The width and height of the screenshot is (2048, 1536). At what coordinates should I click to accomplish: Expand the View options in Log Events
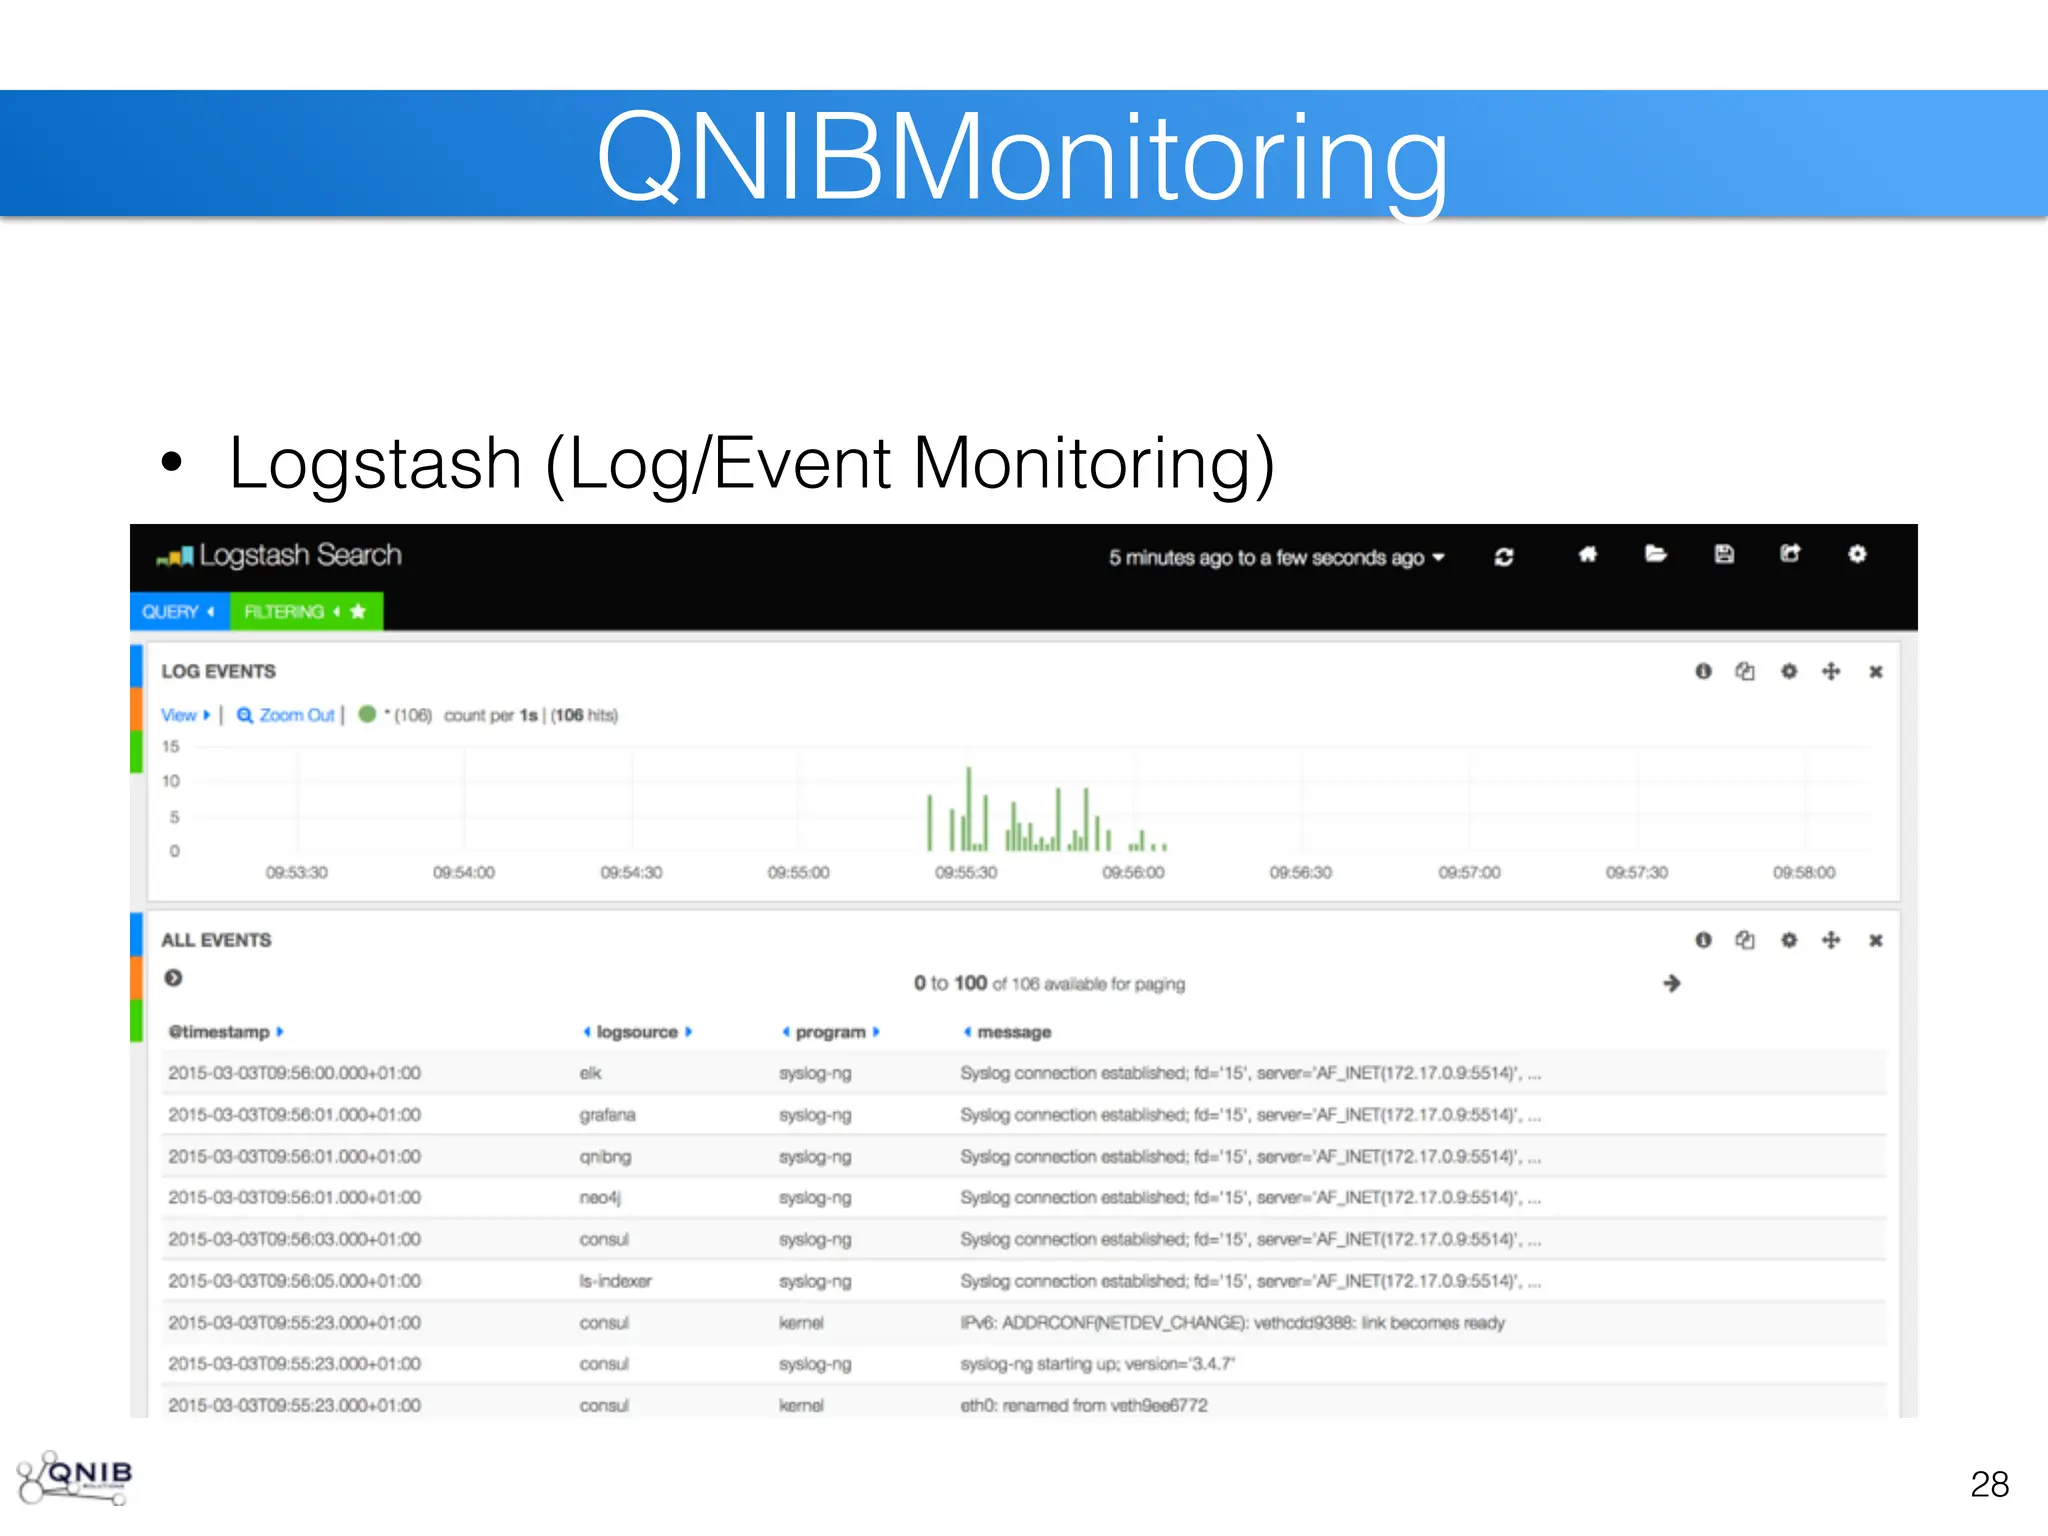click(x=185, y=715)
